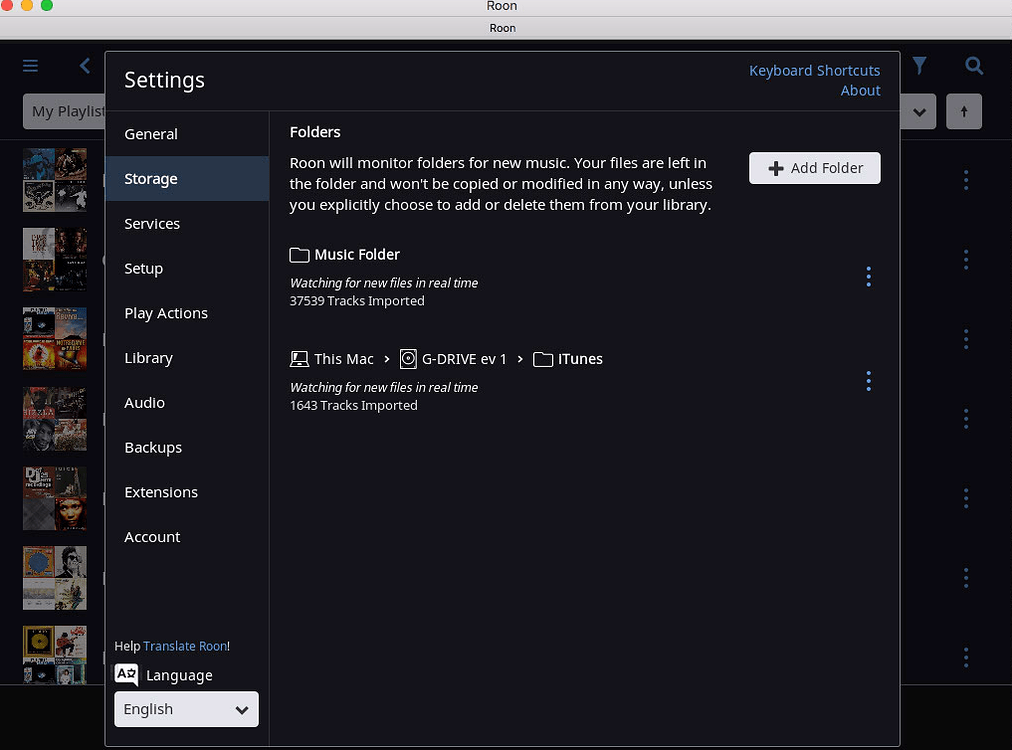
Task: Open Keyboard Shortcuts link
Action: point(815,70)
